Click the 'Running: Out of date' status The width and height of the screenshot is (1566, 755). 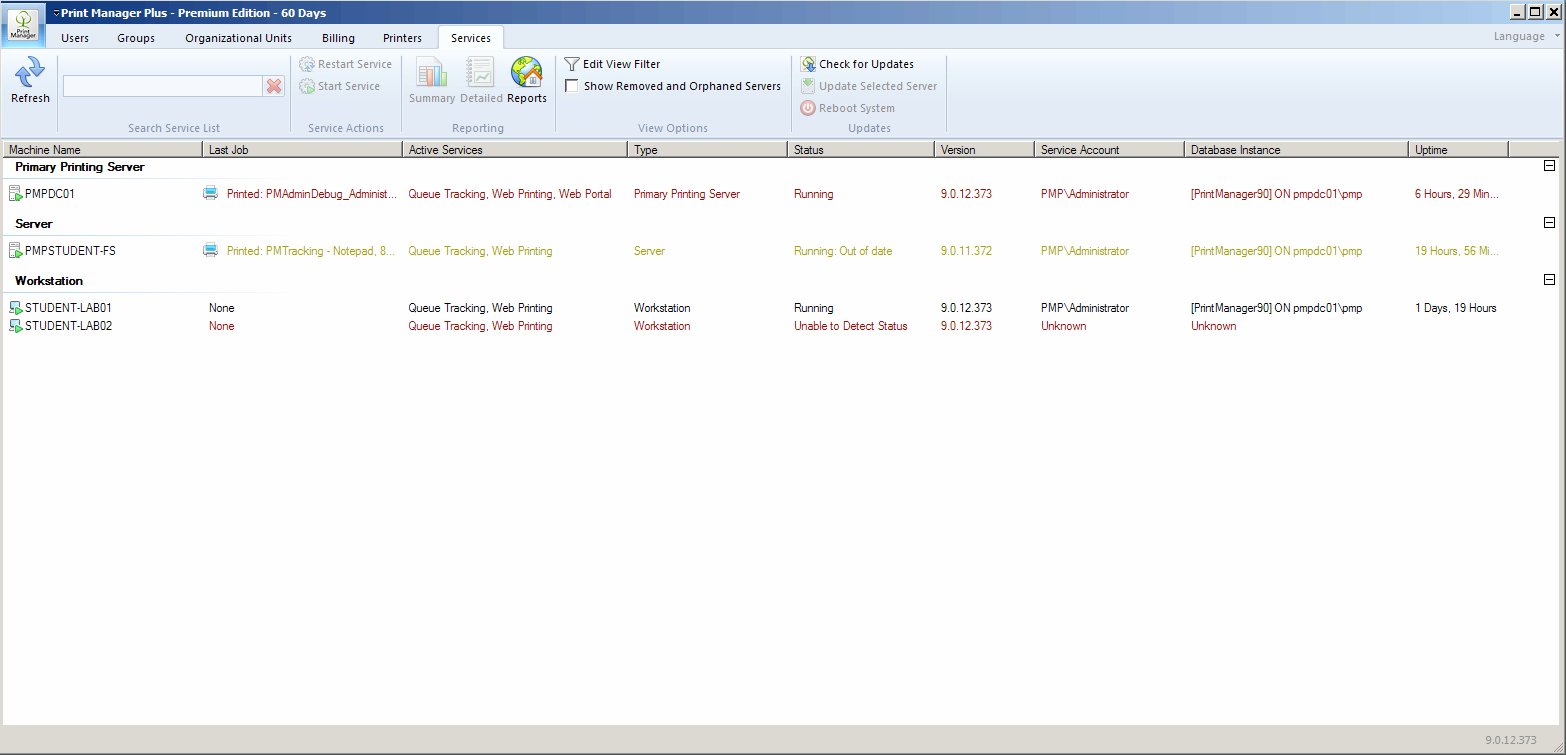click(843, 251)
